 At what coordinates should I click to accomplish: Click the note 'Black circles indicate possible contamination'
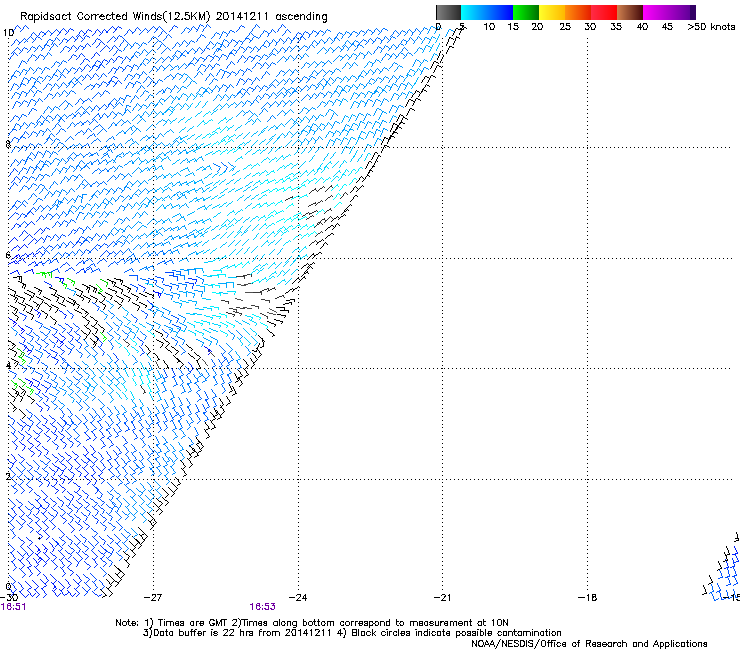pyautogui.click(x=456, y=633)
